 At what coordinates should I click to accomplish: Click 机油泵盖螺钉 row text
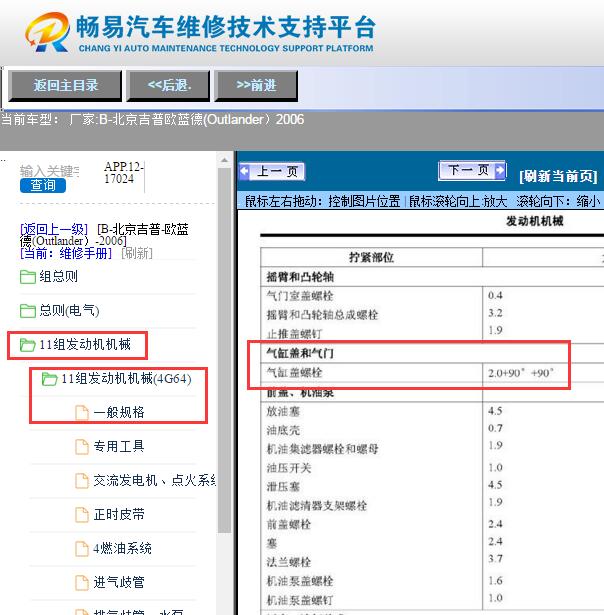click(300, 600)
